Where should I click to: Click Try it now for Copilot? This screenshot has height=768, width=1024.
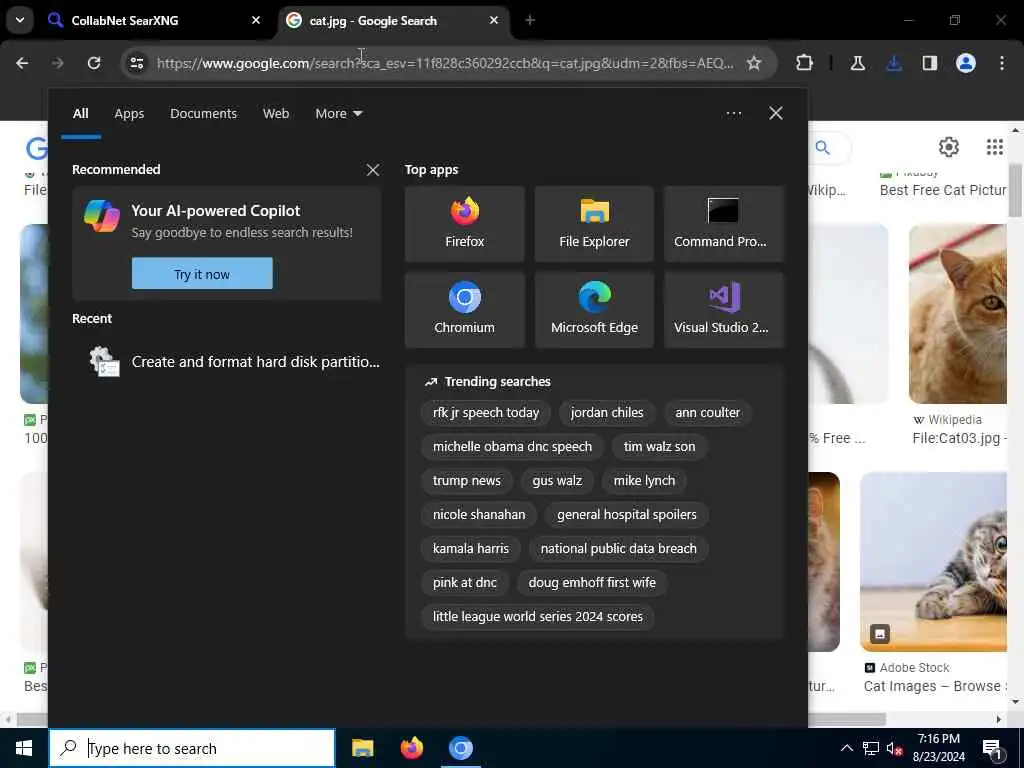pos(202,274)
